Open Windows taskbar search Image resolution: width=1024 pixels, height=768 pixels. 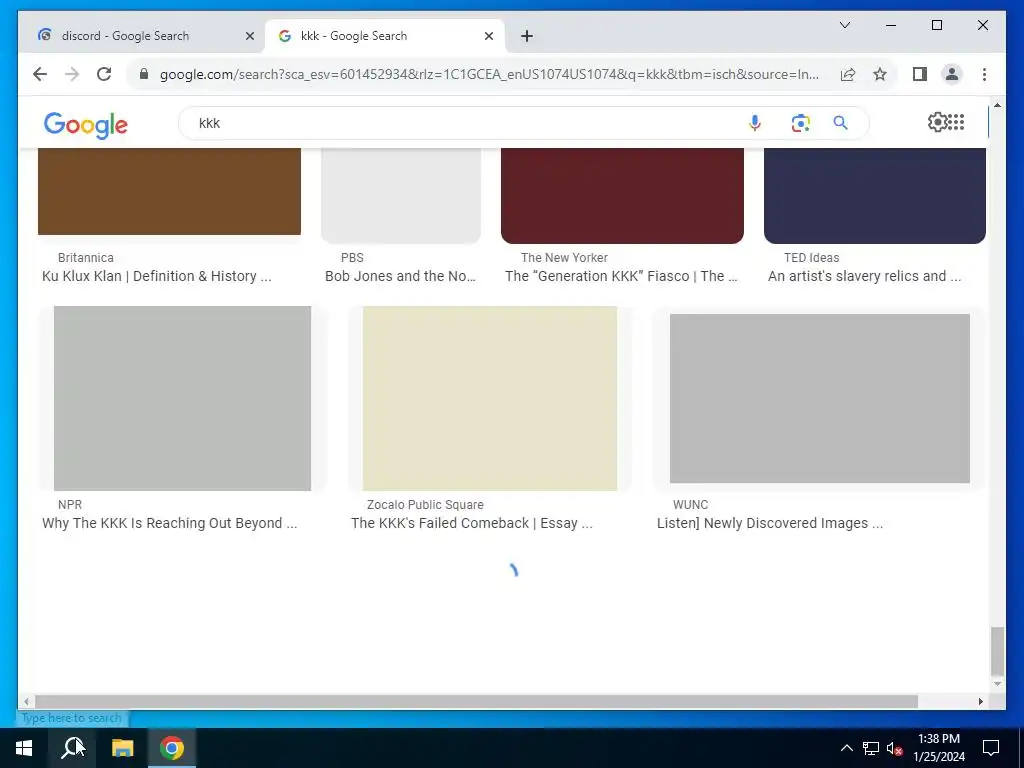click(72, 748)
